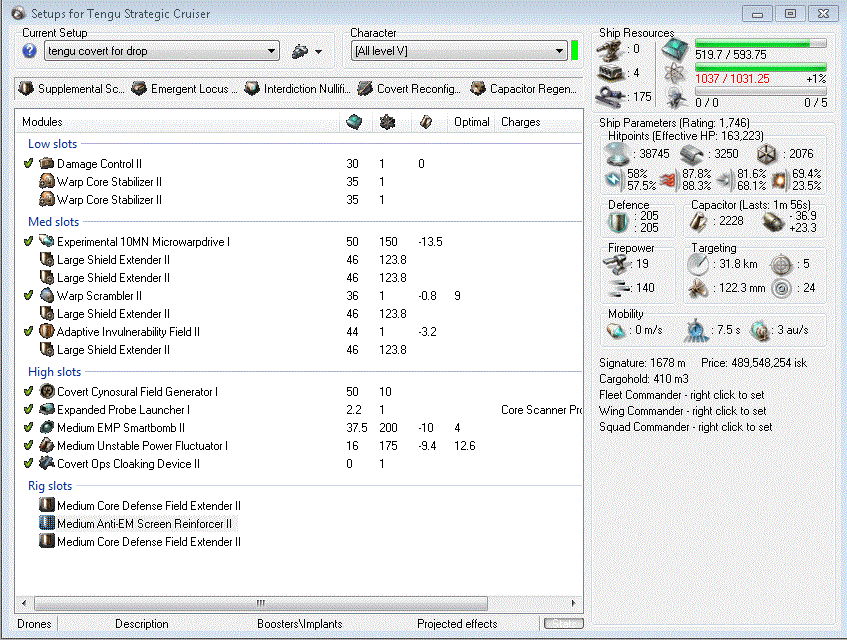Click Squad Commander - right click to set
This screenshot has height=640, width=847.
[685, 427]
